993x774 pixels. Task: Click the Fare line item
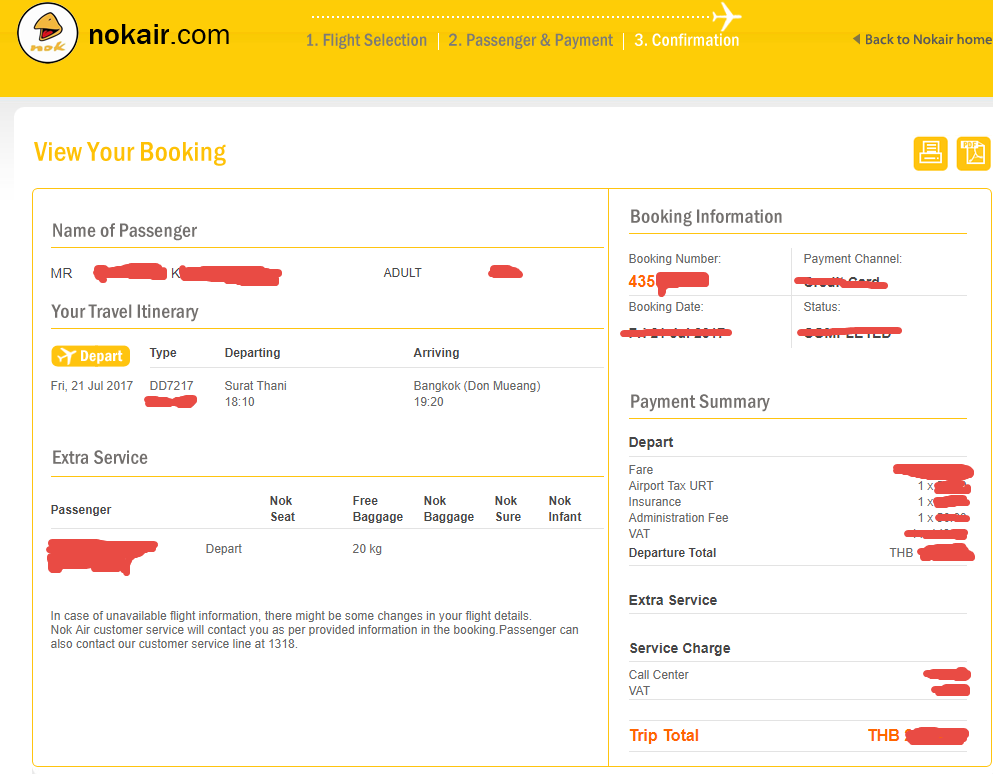pyautogui.click(x=640, y=469)
